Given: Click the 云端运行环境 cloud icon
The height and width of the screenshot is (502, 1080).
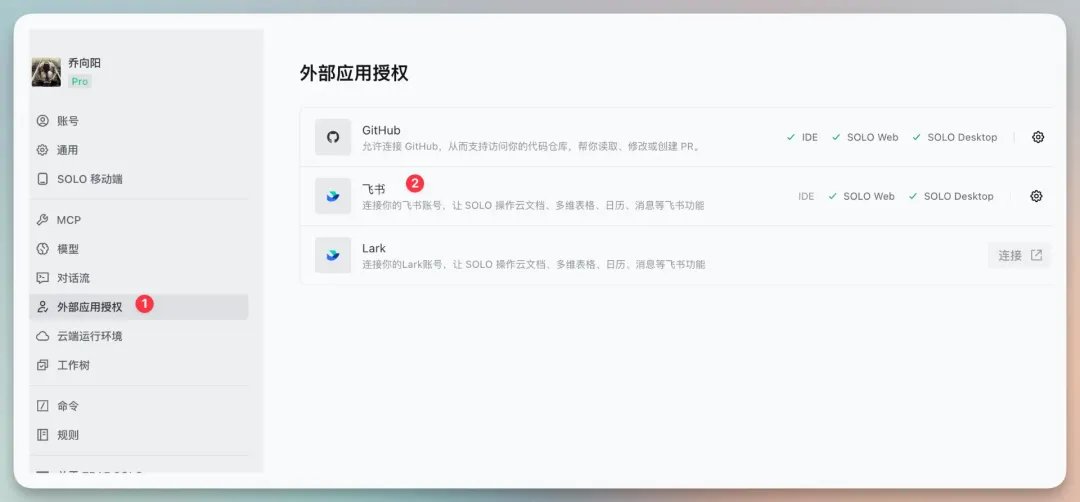Looking at the screenshot, I should point(43,336).
